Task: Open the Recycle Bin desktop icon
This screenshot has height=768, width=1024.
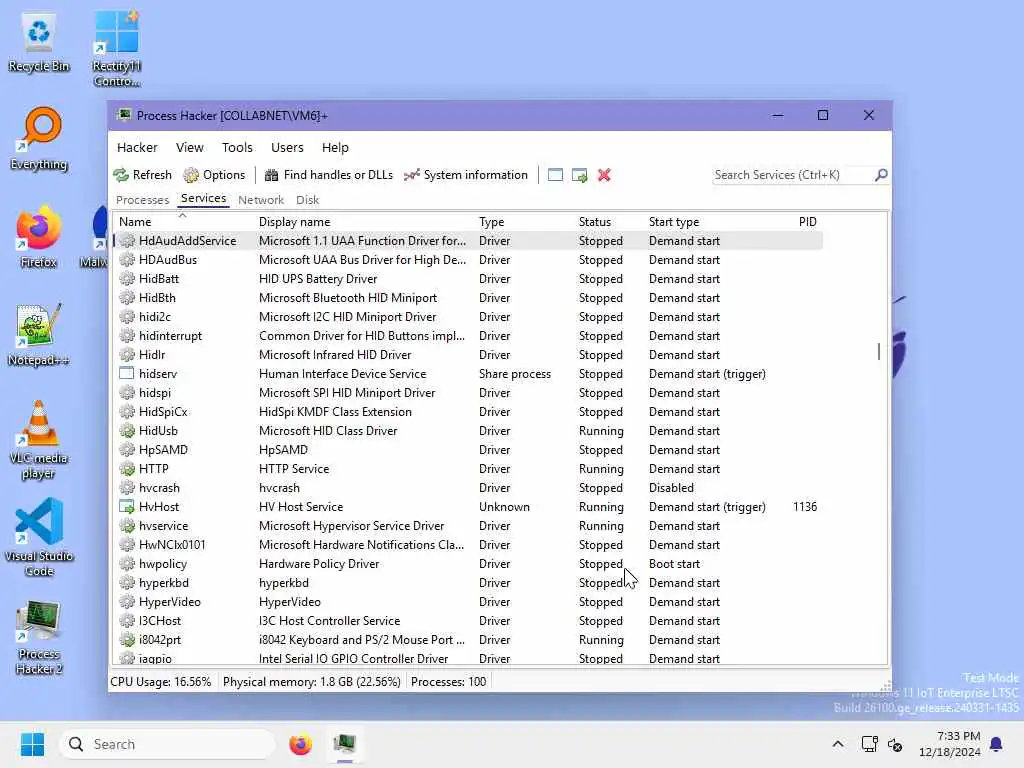Action: click(x=39, y=43)
